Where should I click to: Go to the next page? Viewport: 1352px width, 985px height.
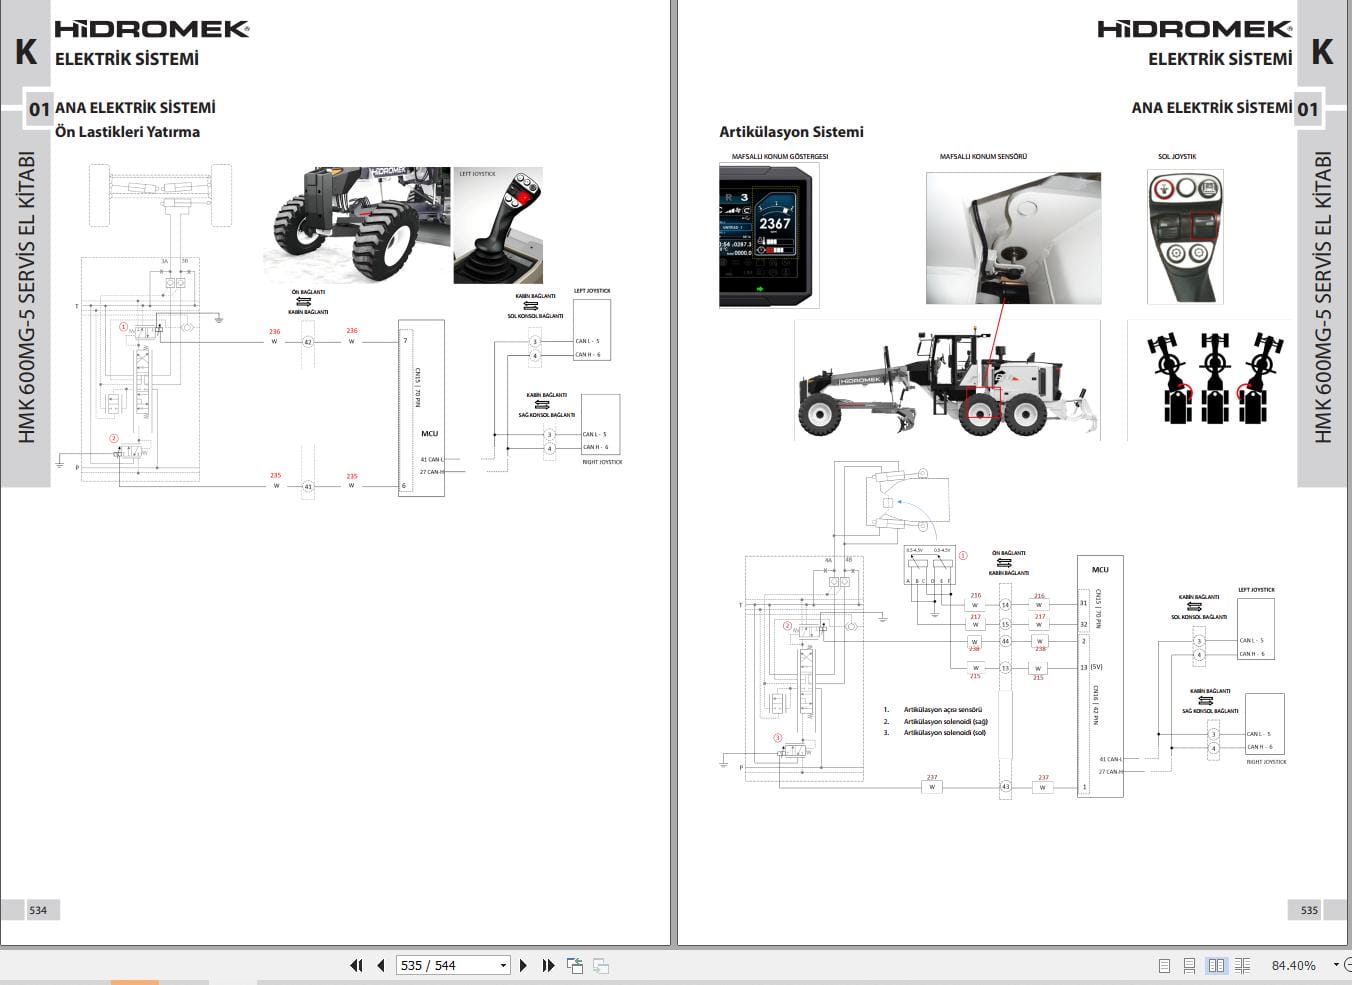[523, 965]
